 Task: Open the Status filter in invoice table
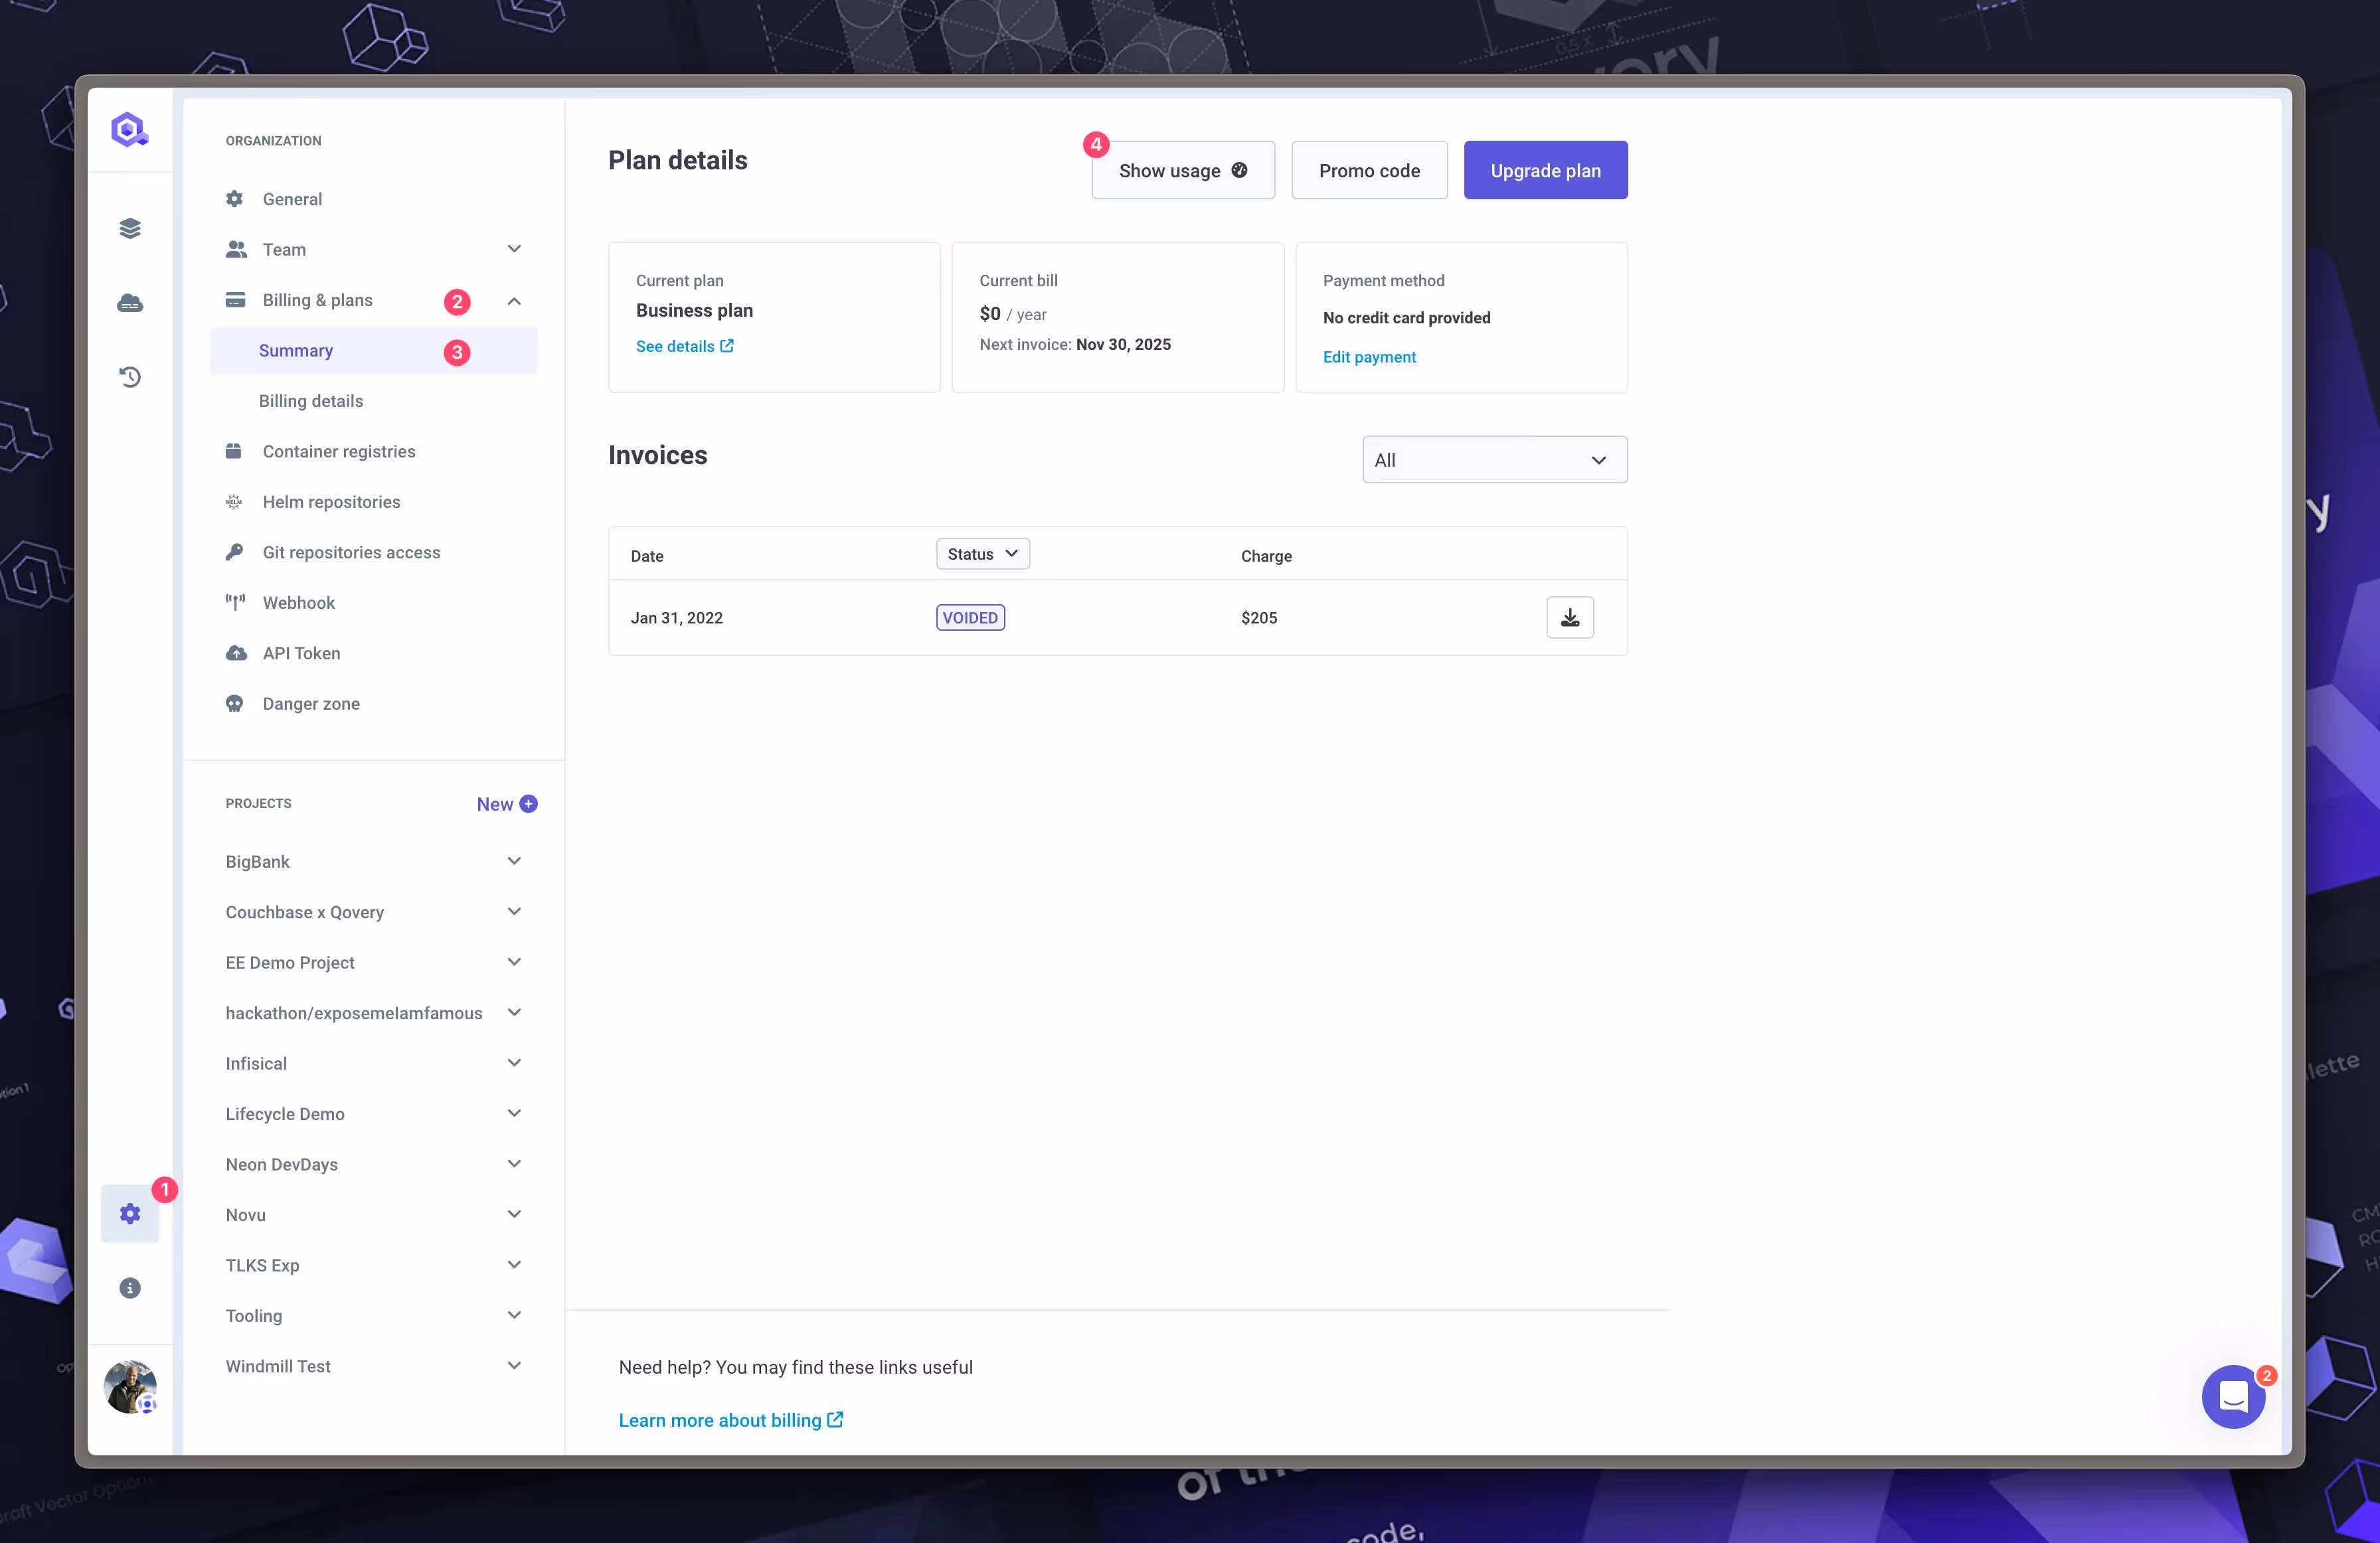coord(981,553)
